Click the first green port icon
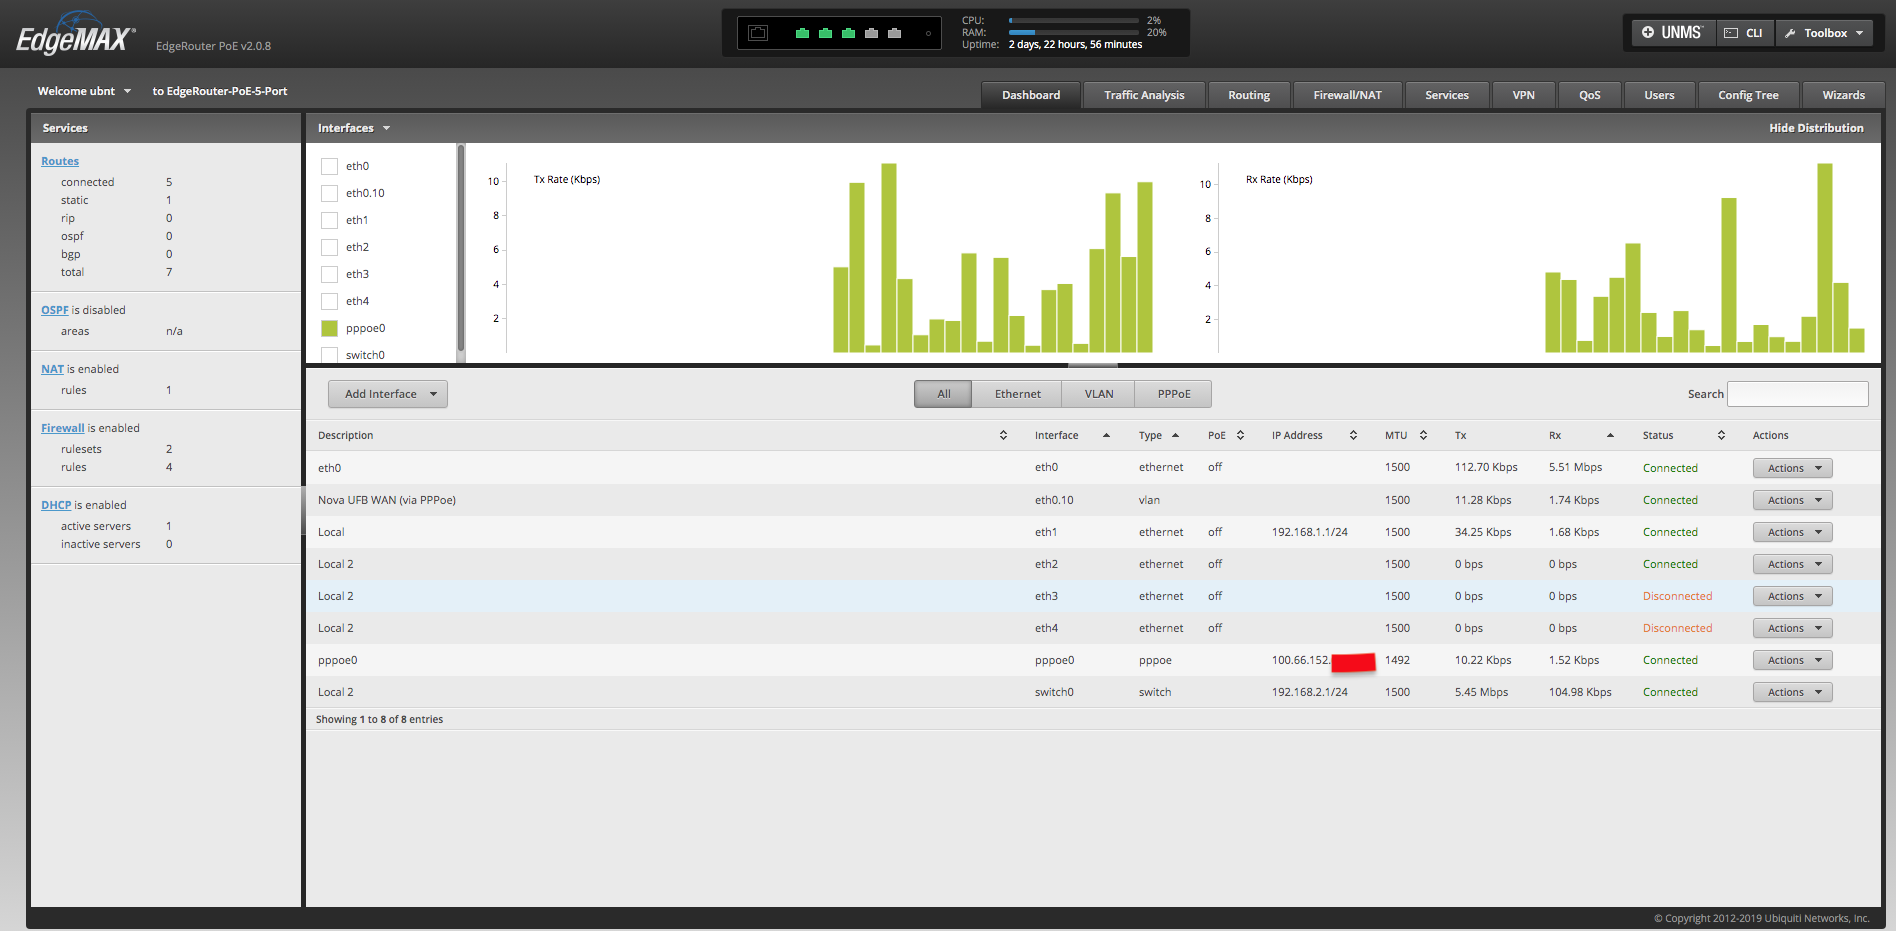This screenshot has width=1896, height=931. [x=802, y=33]
